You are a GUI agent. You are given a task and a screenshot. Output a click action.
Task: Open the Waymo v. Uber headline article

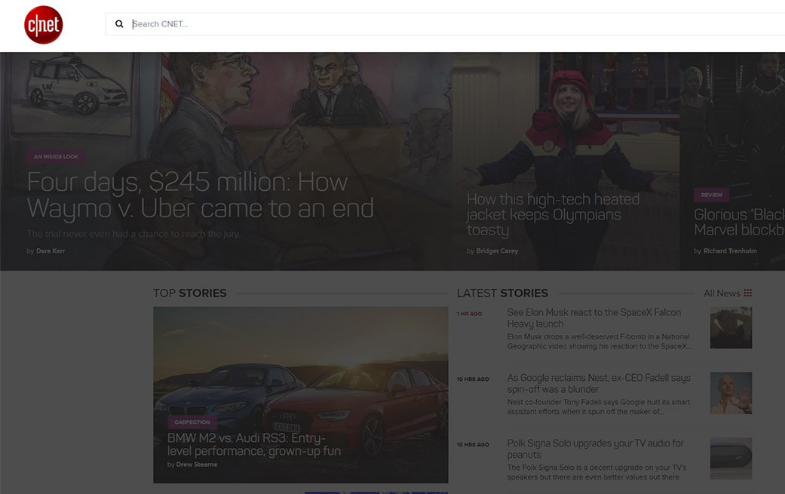coord(200,195)
